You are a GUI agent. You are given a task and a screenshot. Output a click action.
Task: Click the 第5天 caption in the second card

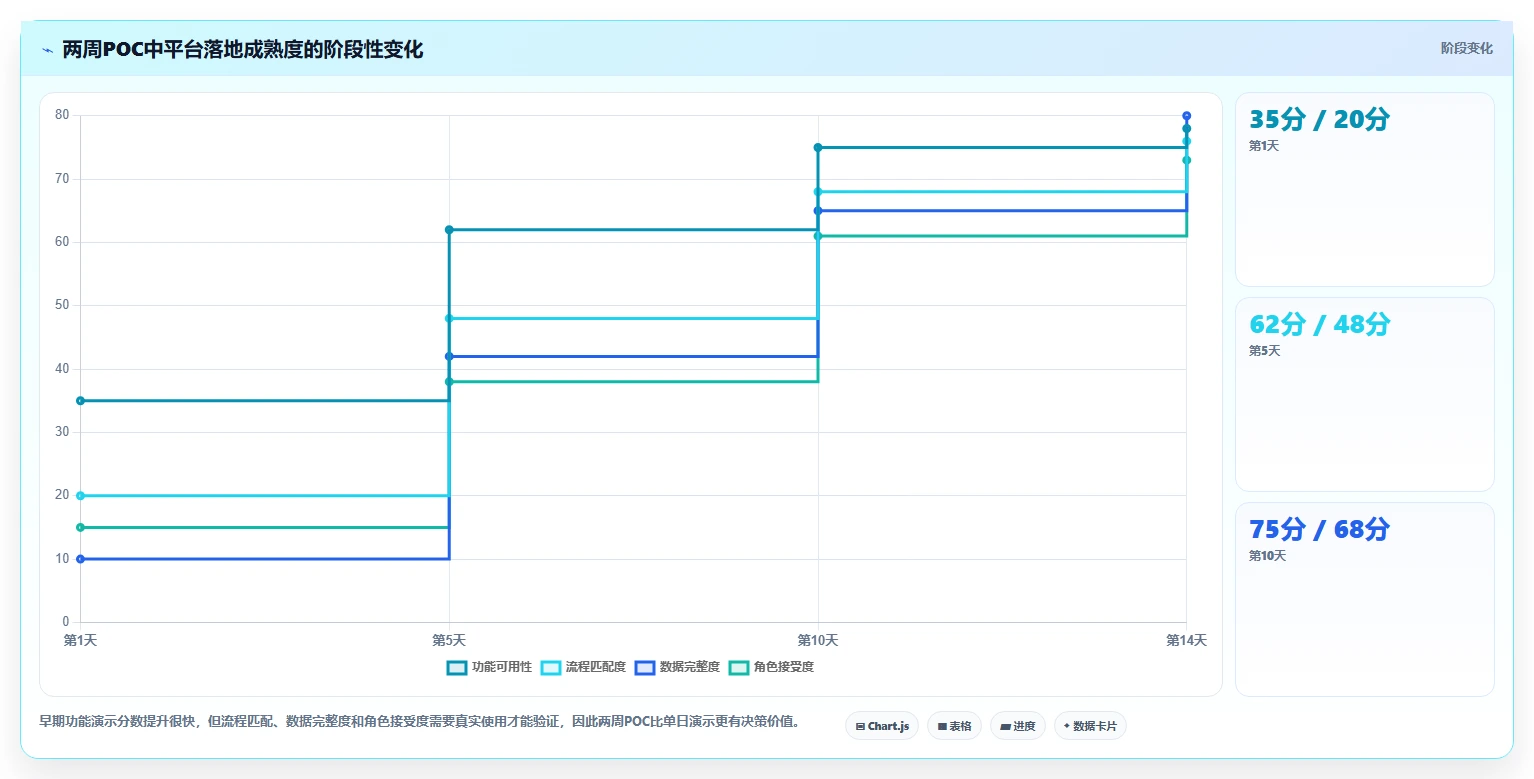[x=1264, y=351]
